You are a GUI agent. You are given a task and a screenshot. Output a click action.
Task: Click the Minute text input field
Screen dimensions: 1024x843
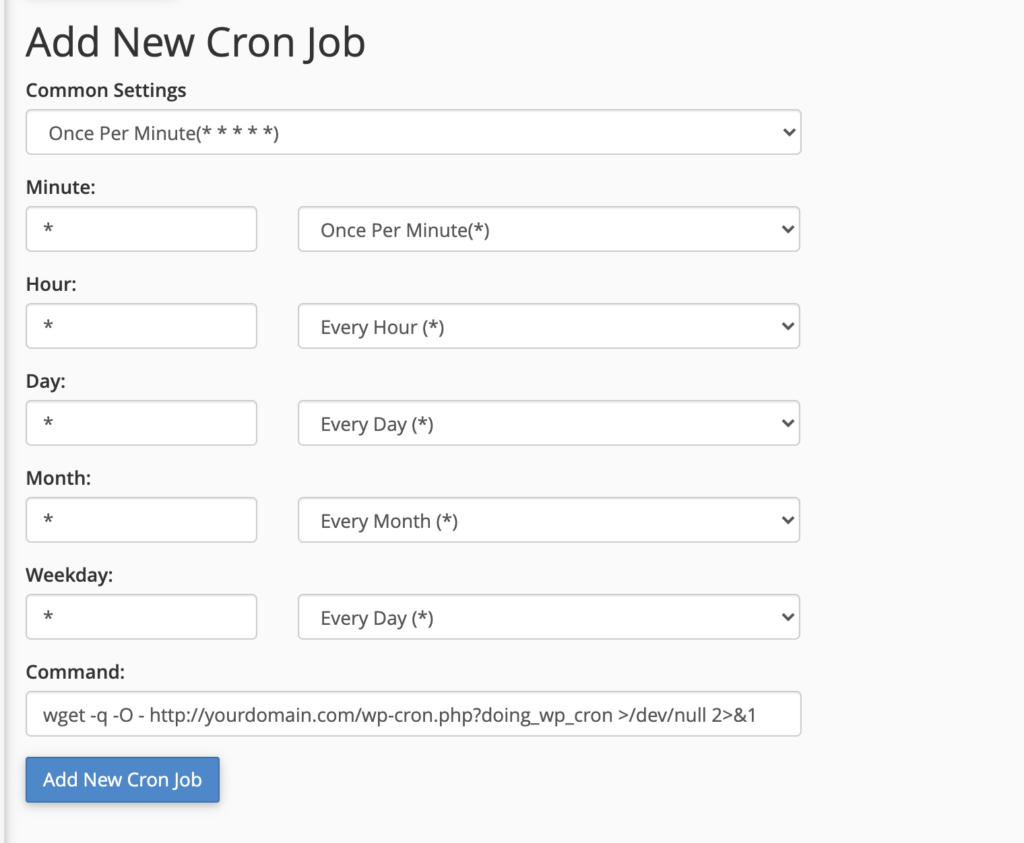[141, 229]
